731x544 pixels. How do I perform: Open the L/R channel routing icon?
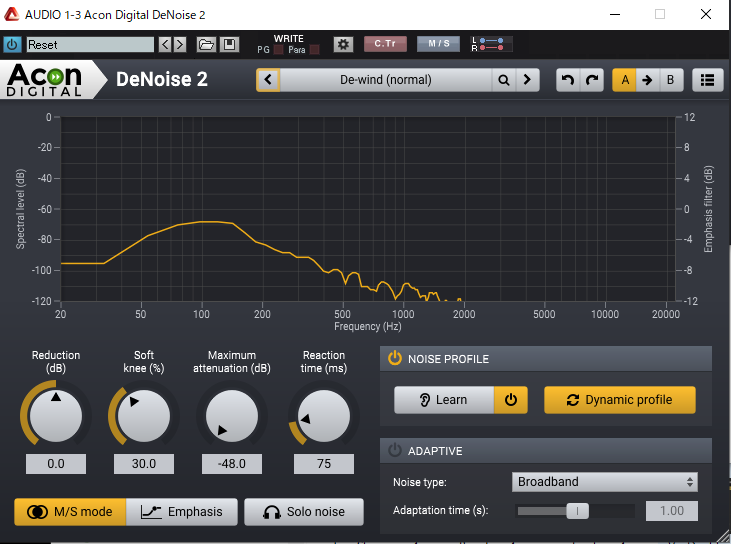pos(491,44)
